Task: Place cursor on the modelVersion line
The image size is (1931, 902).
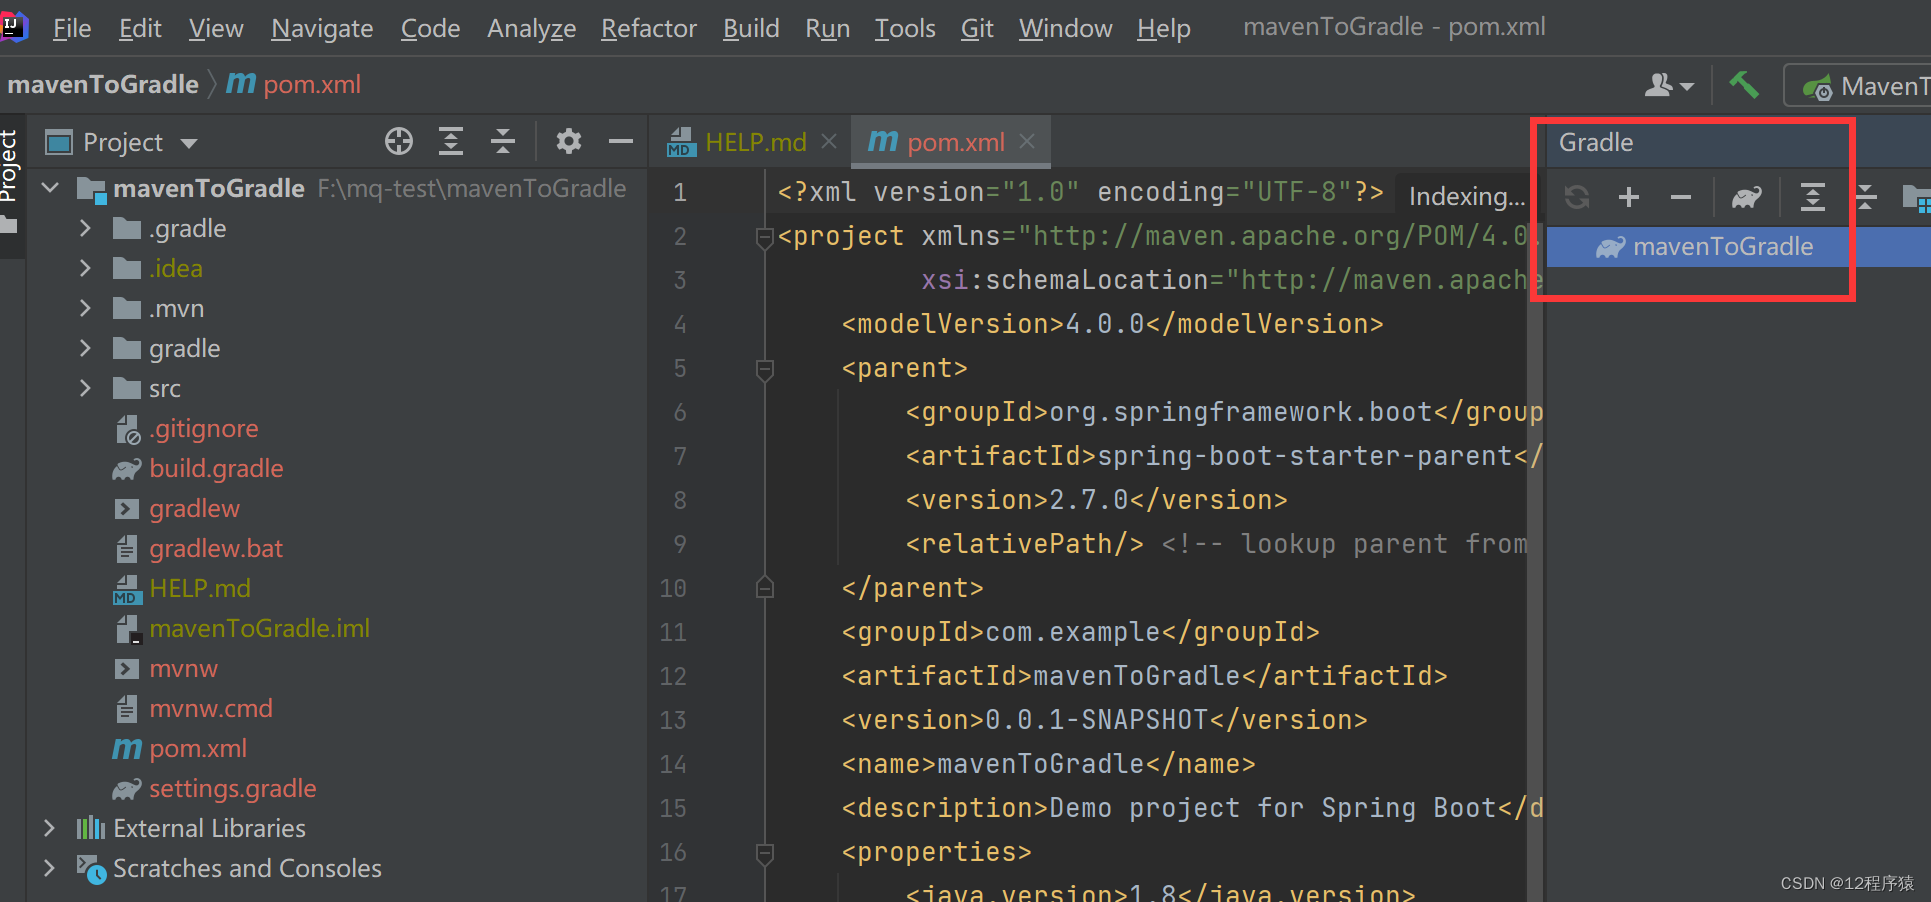Action: point(1112,325)
